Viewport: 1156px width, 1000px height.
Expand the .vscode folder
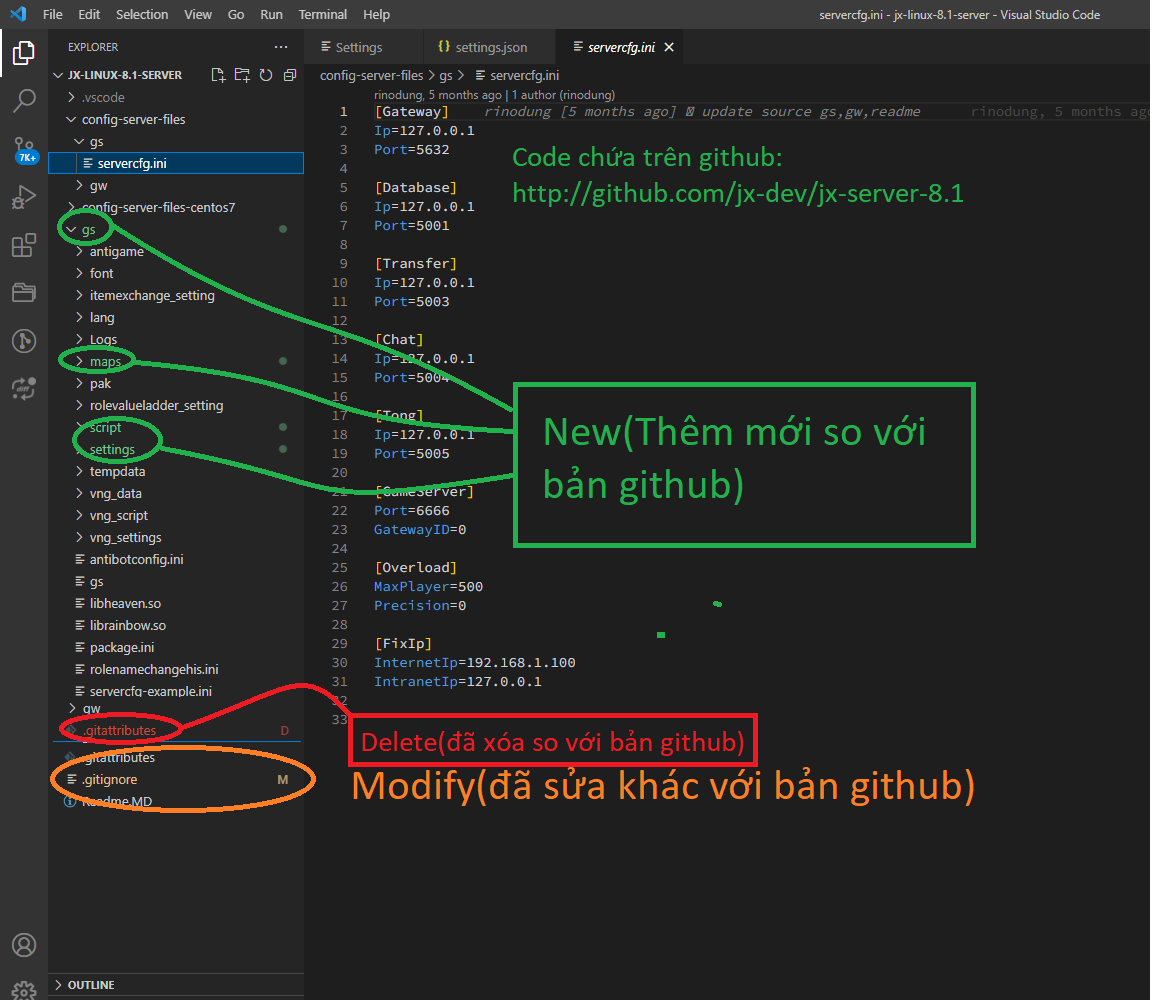click(x=175, y=97)
